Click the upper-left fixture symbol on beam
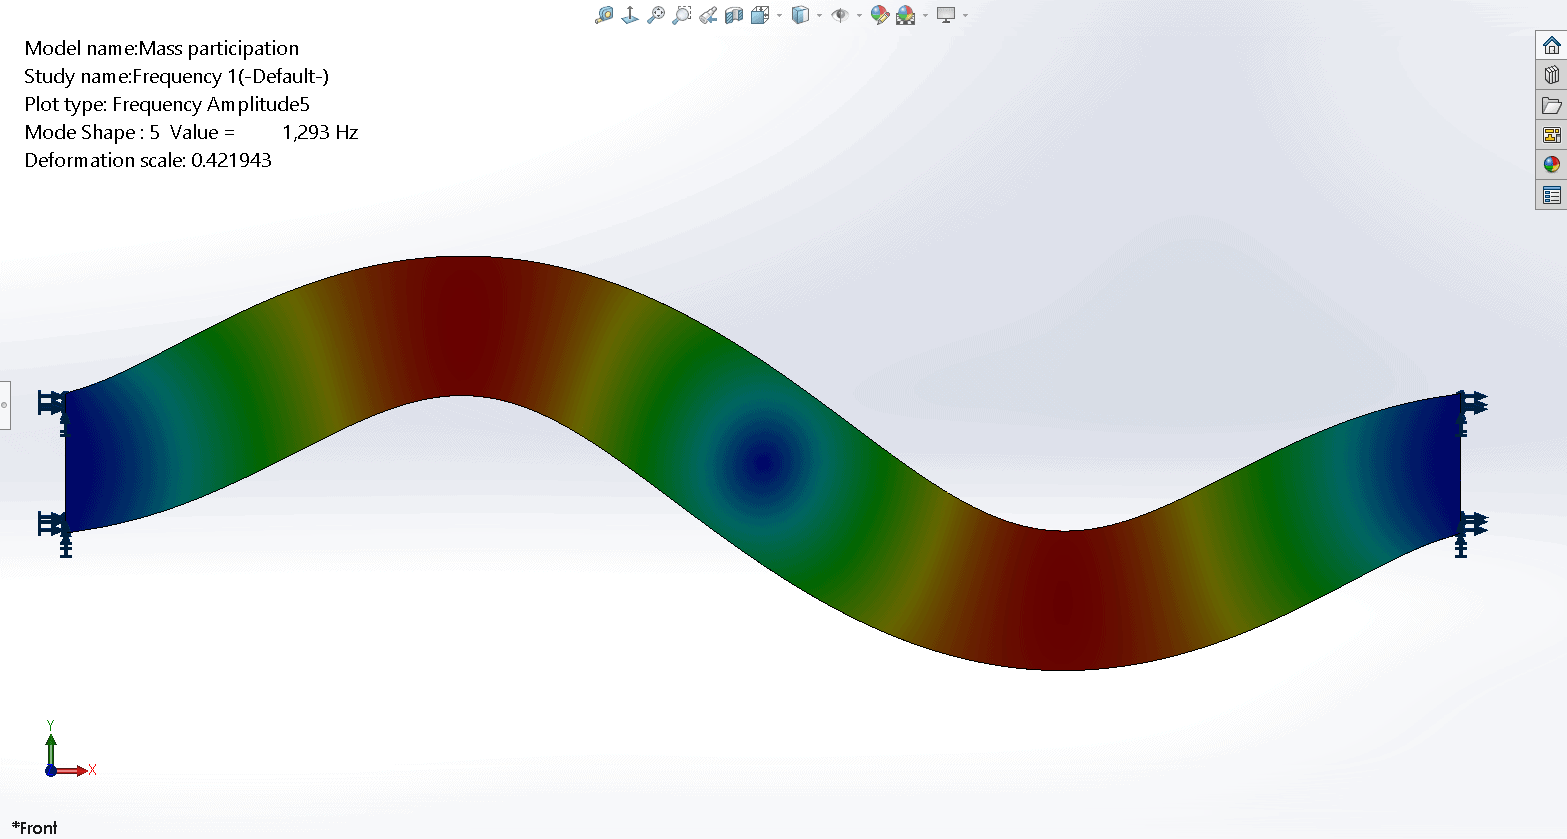Viewport: 1567px width, 839px height. (52, 404)
